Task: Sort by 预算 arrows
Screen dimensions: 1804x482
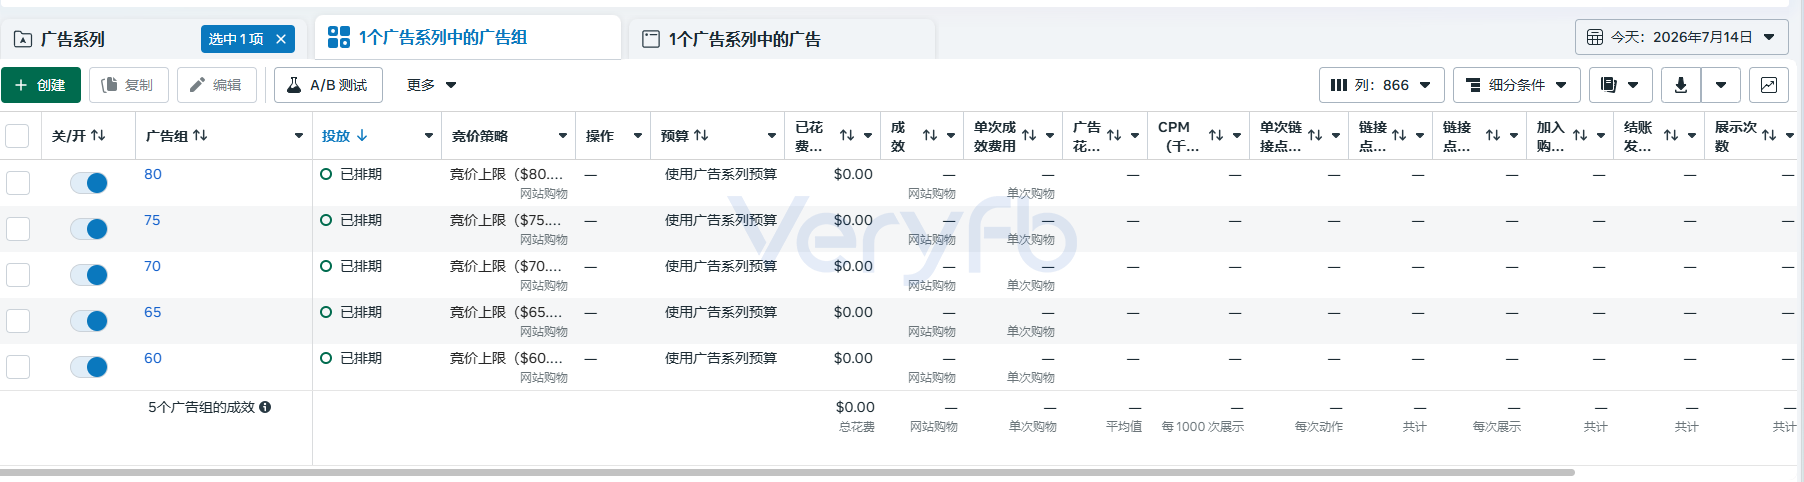Action: pos(701,135)
